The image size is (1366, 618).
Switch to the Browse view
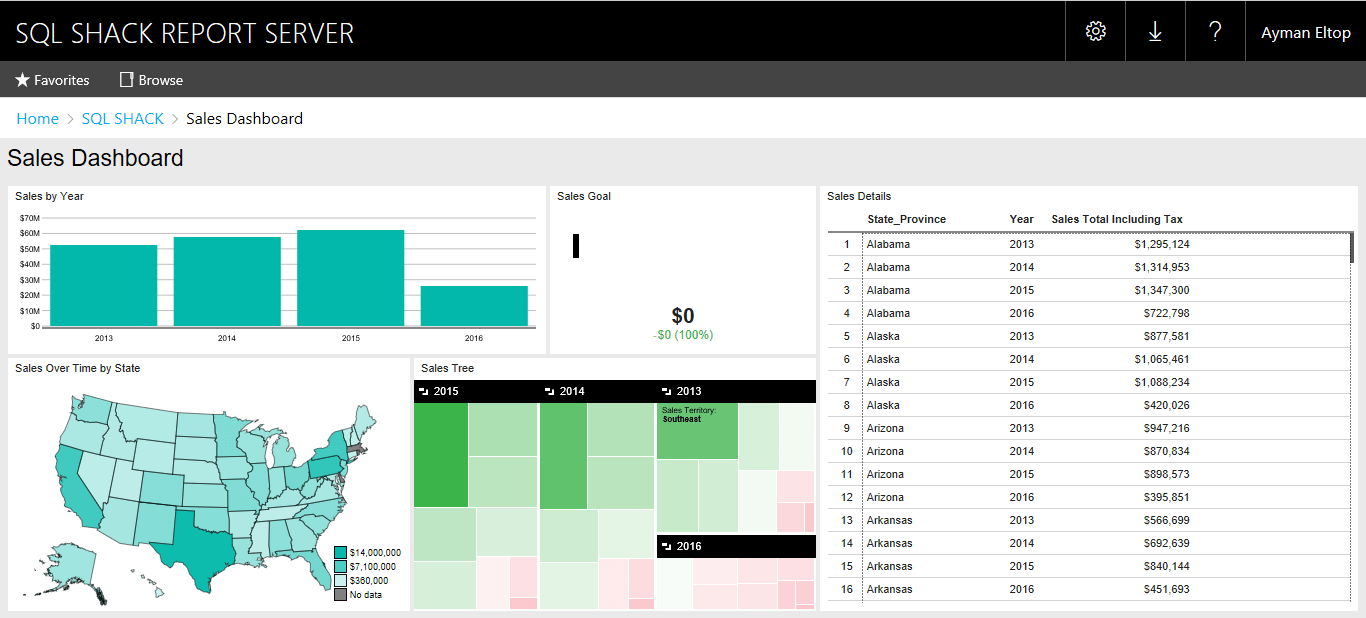tap(158, 79)
